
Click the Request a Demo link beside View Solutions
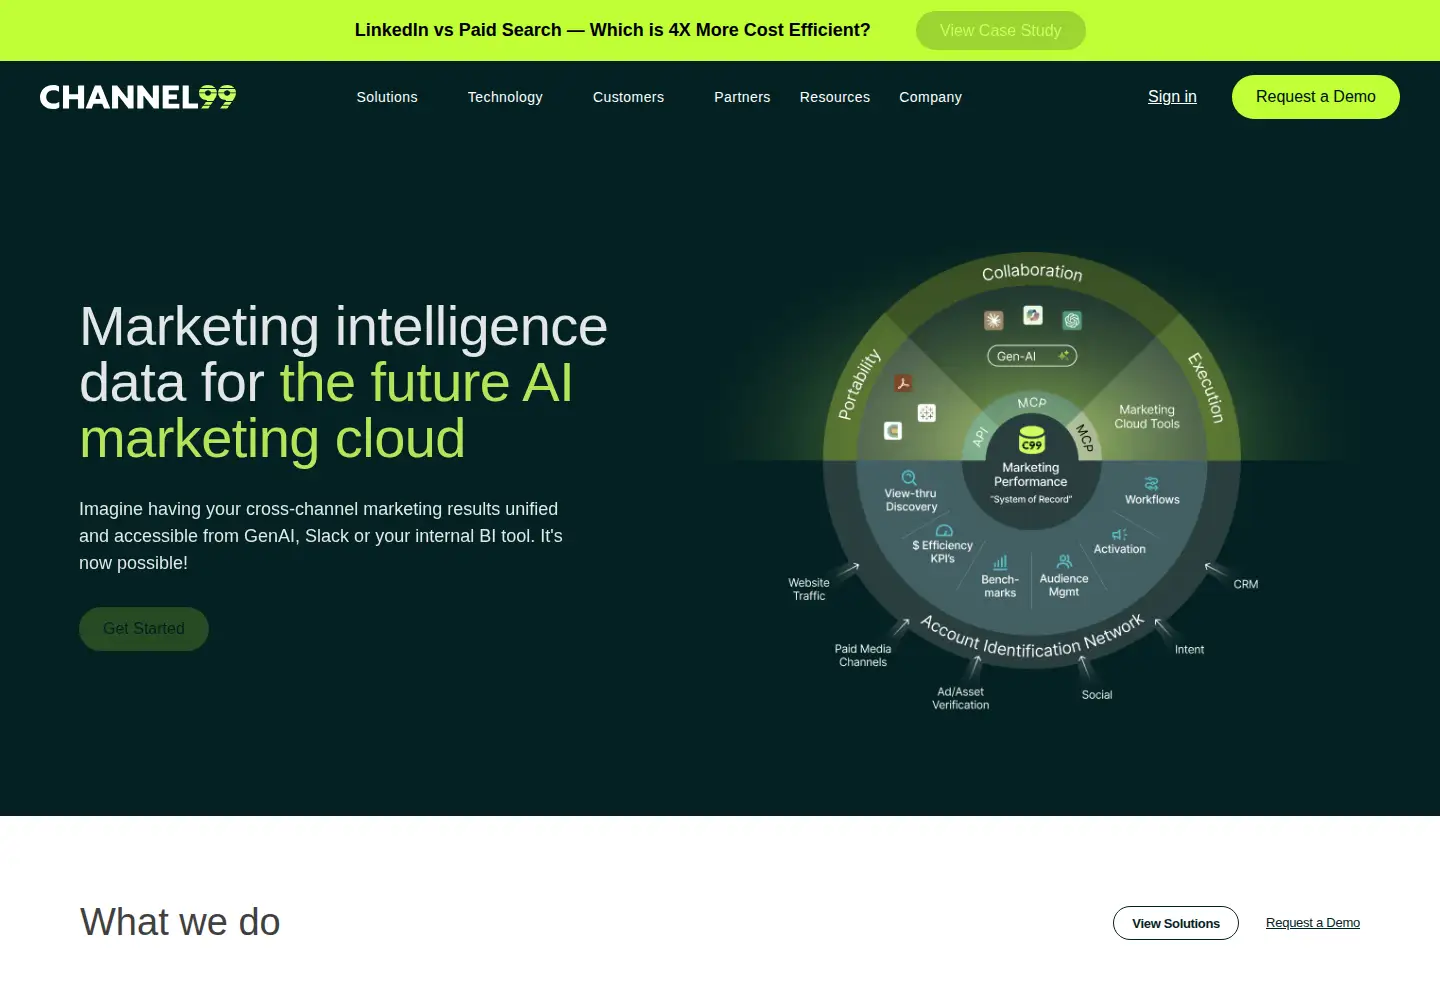tap(1313, 923)
